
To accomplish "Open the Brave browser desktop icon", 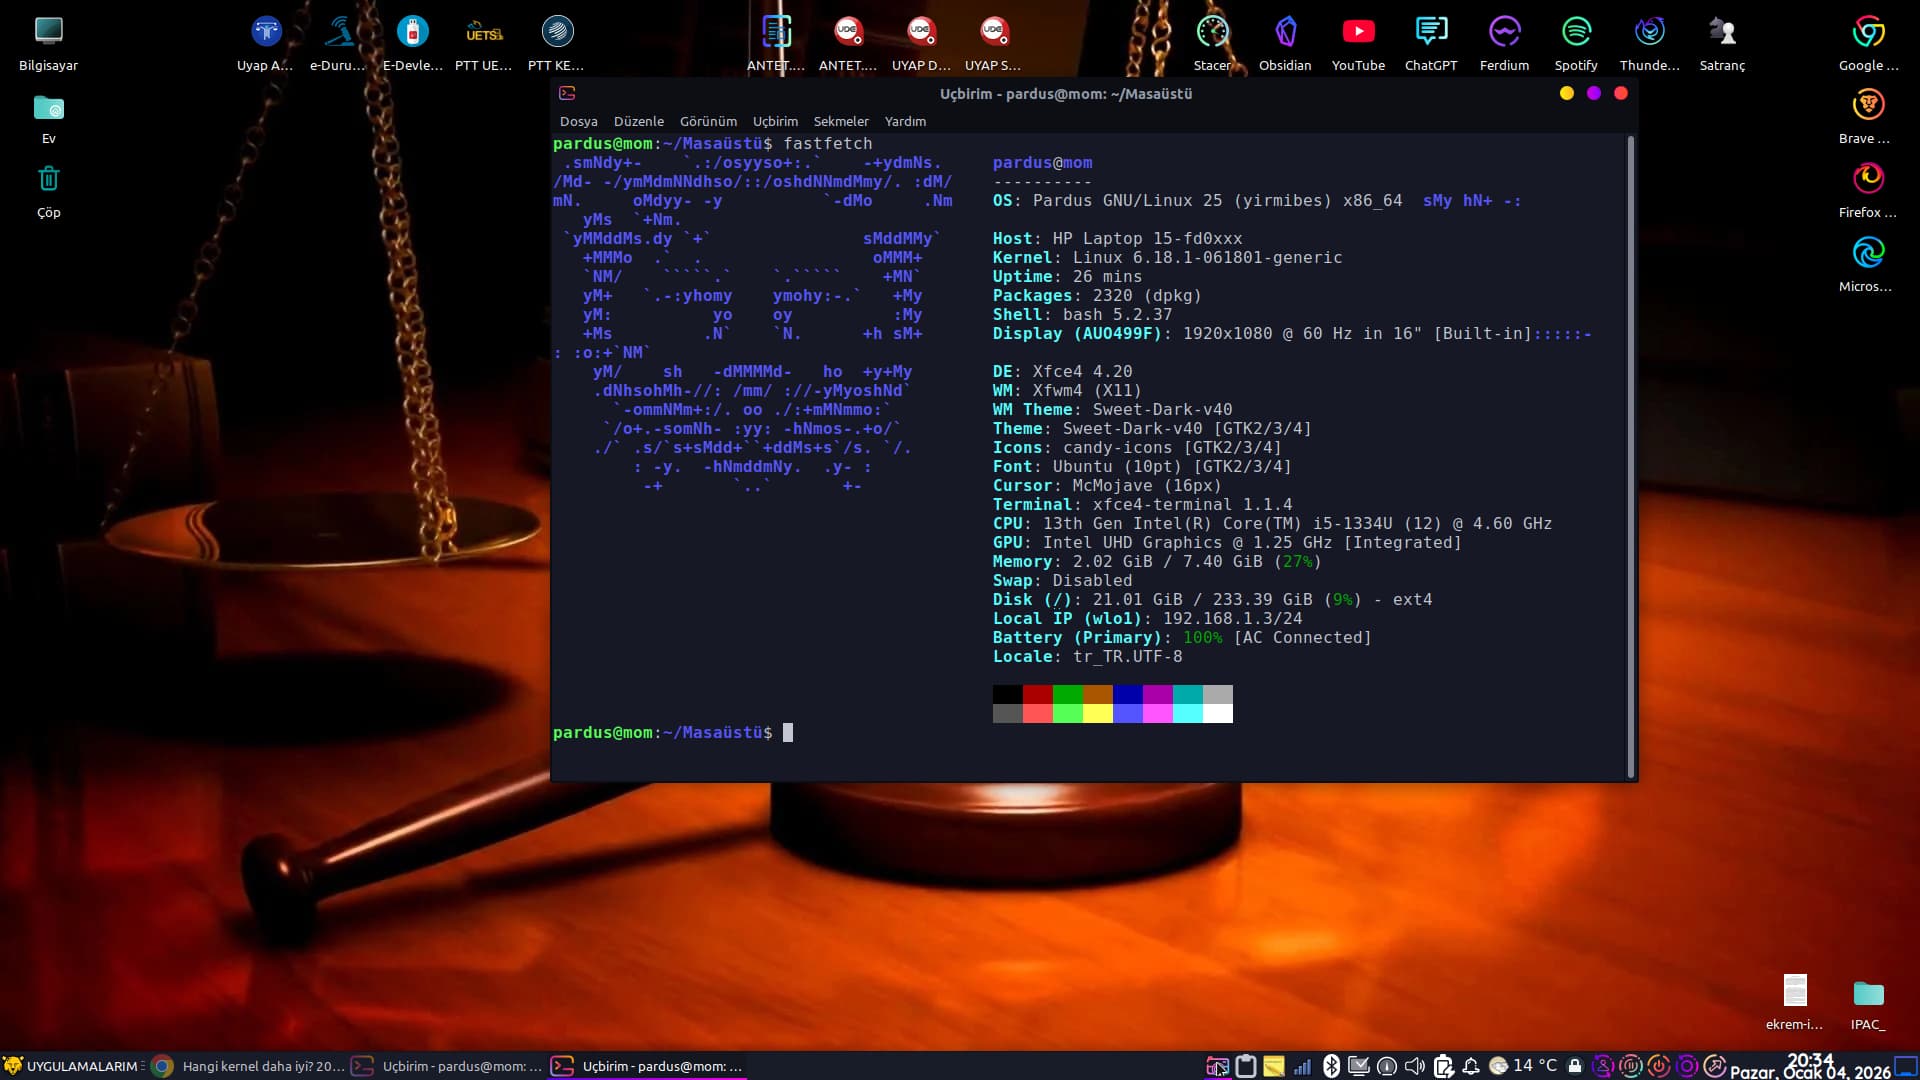I will (1867, 106).
